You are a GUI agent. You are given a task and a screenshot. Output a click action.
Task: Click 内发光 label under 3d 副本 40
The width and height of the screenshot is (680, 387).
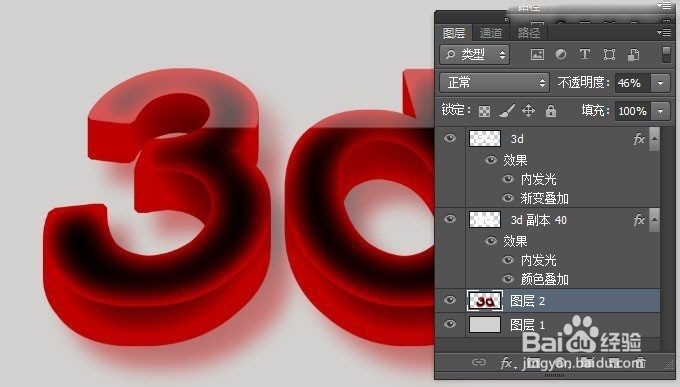539,260
